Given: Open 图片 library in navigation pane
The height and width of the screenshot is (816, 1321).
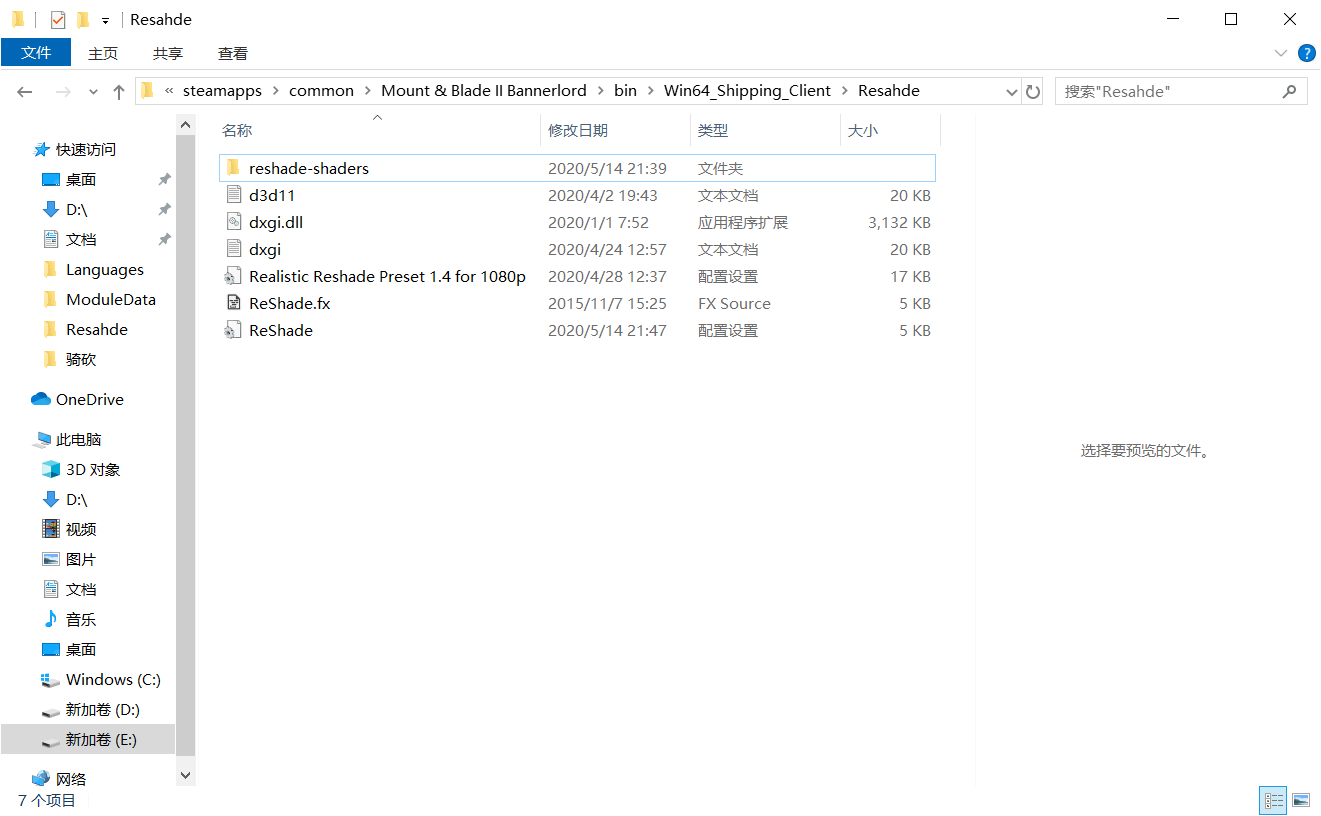Looking at the screenshot, I should point(81,559).
